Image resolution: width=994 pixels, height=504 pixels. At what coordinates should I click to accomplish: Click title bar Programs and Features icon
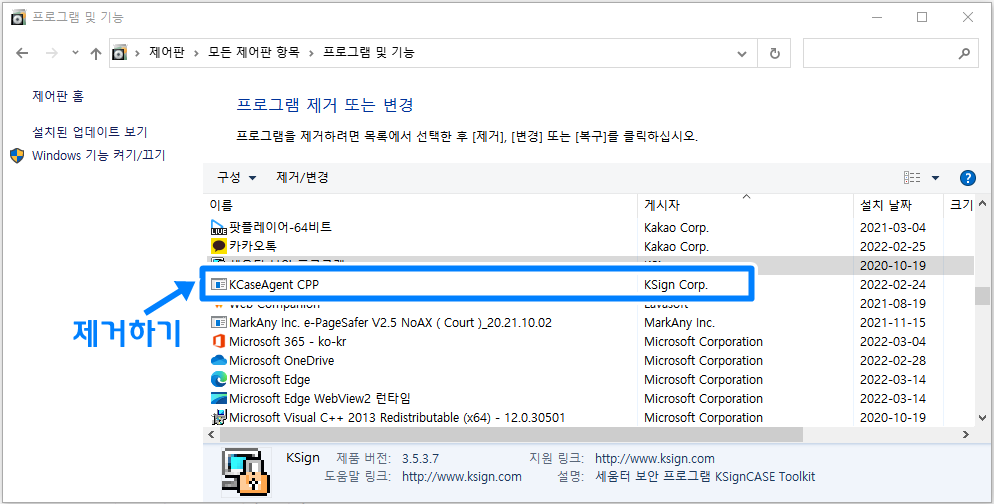pos(18,18)
